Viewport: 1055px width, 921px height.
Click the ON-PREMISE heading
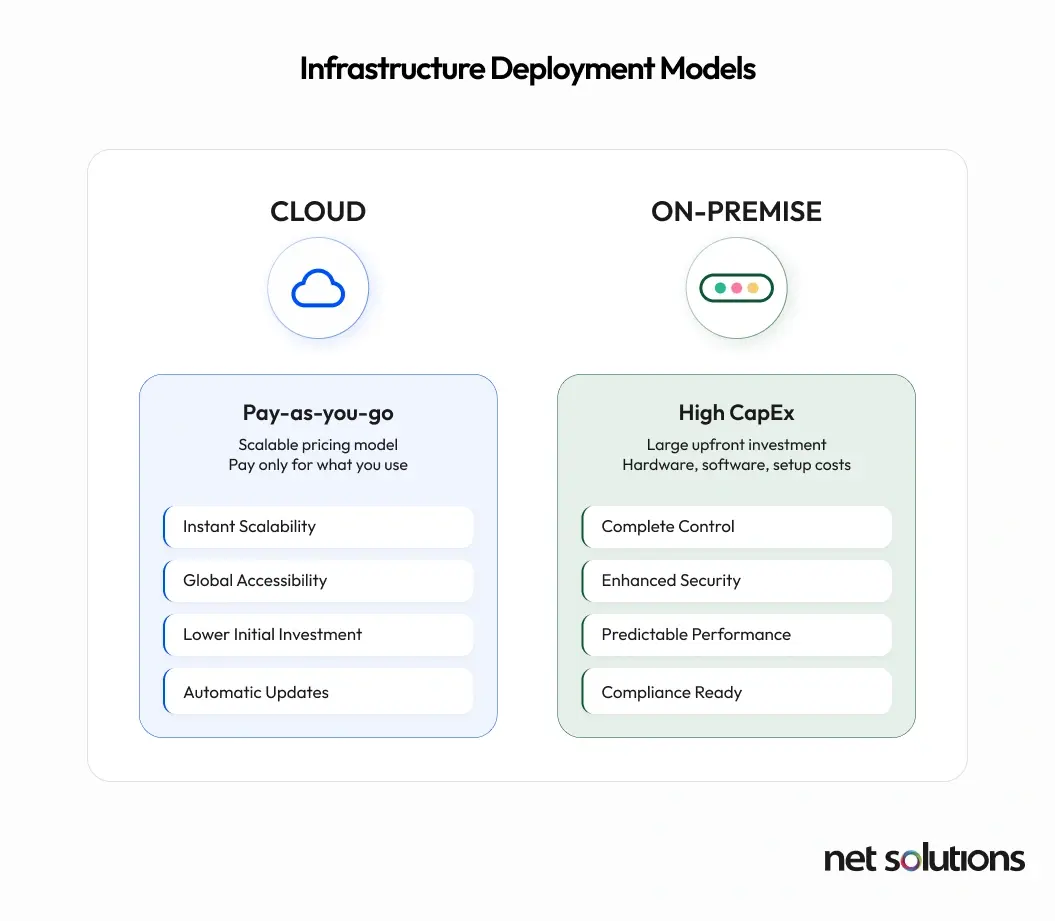click(x=736, y=211)
